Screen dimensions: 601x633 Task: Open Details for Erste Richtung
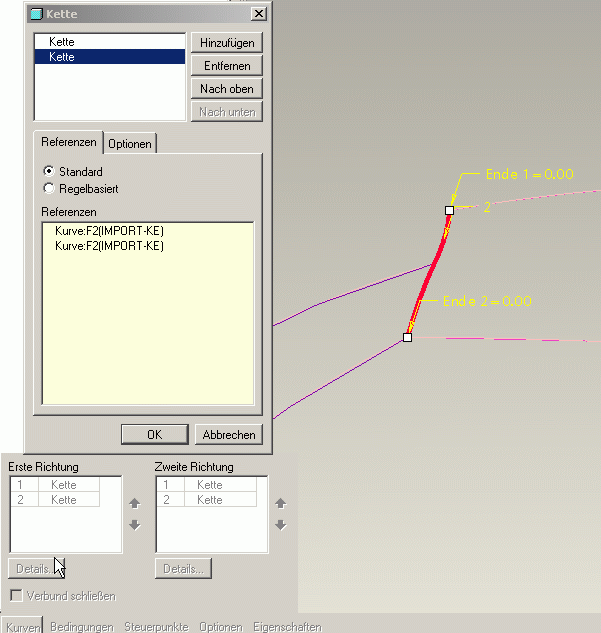pos(36,568)
